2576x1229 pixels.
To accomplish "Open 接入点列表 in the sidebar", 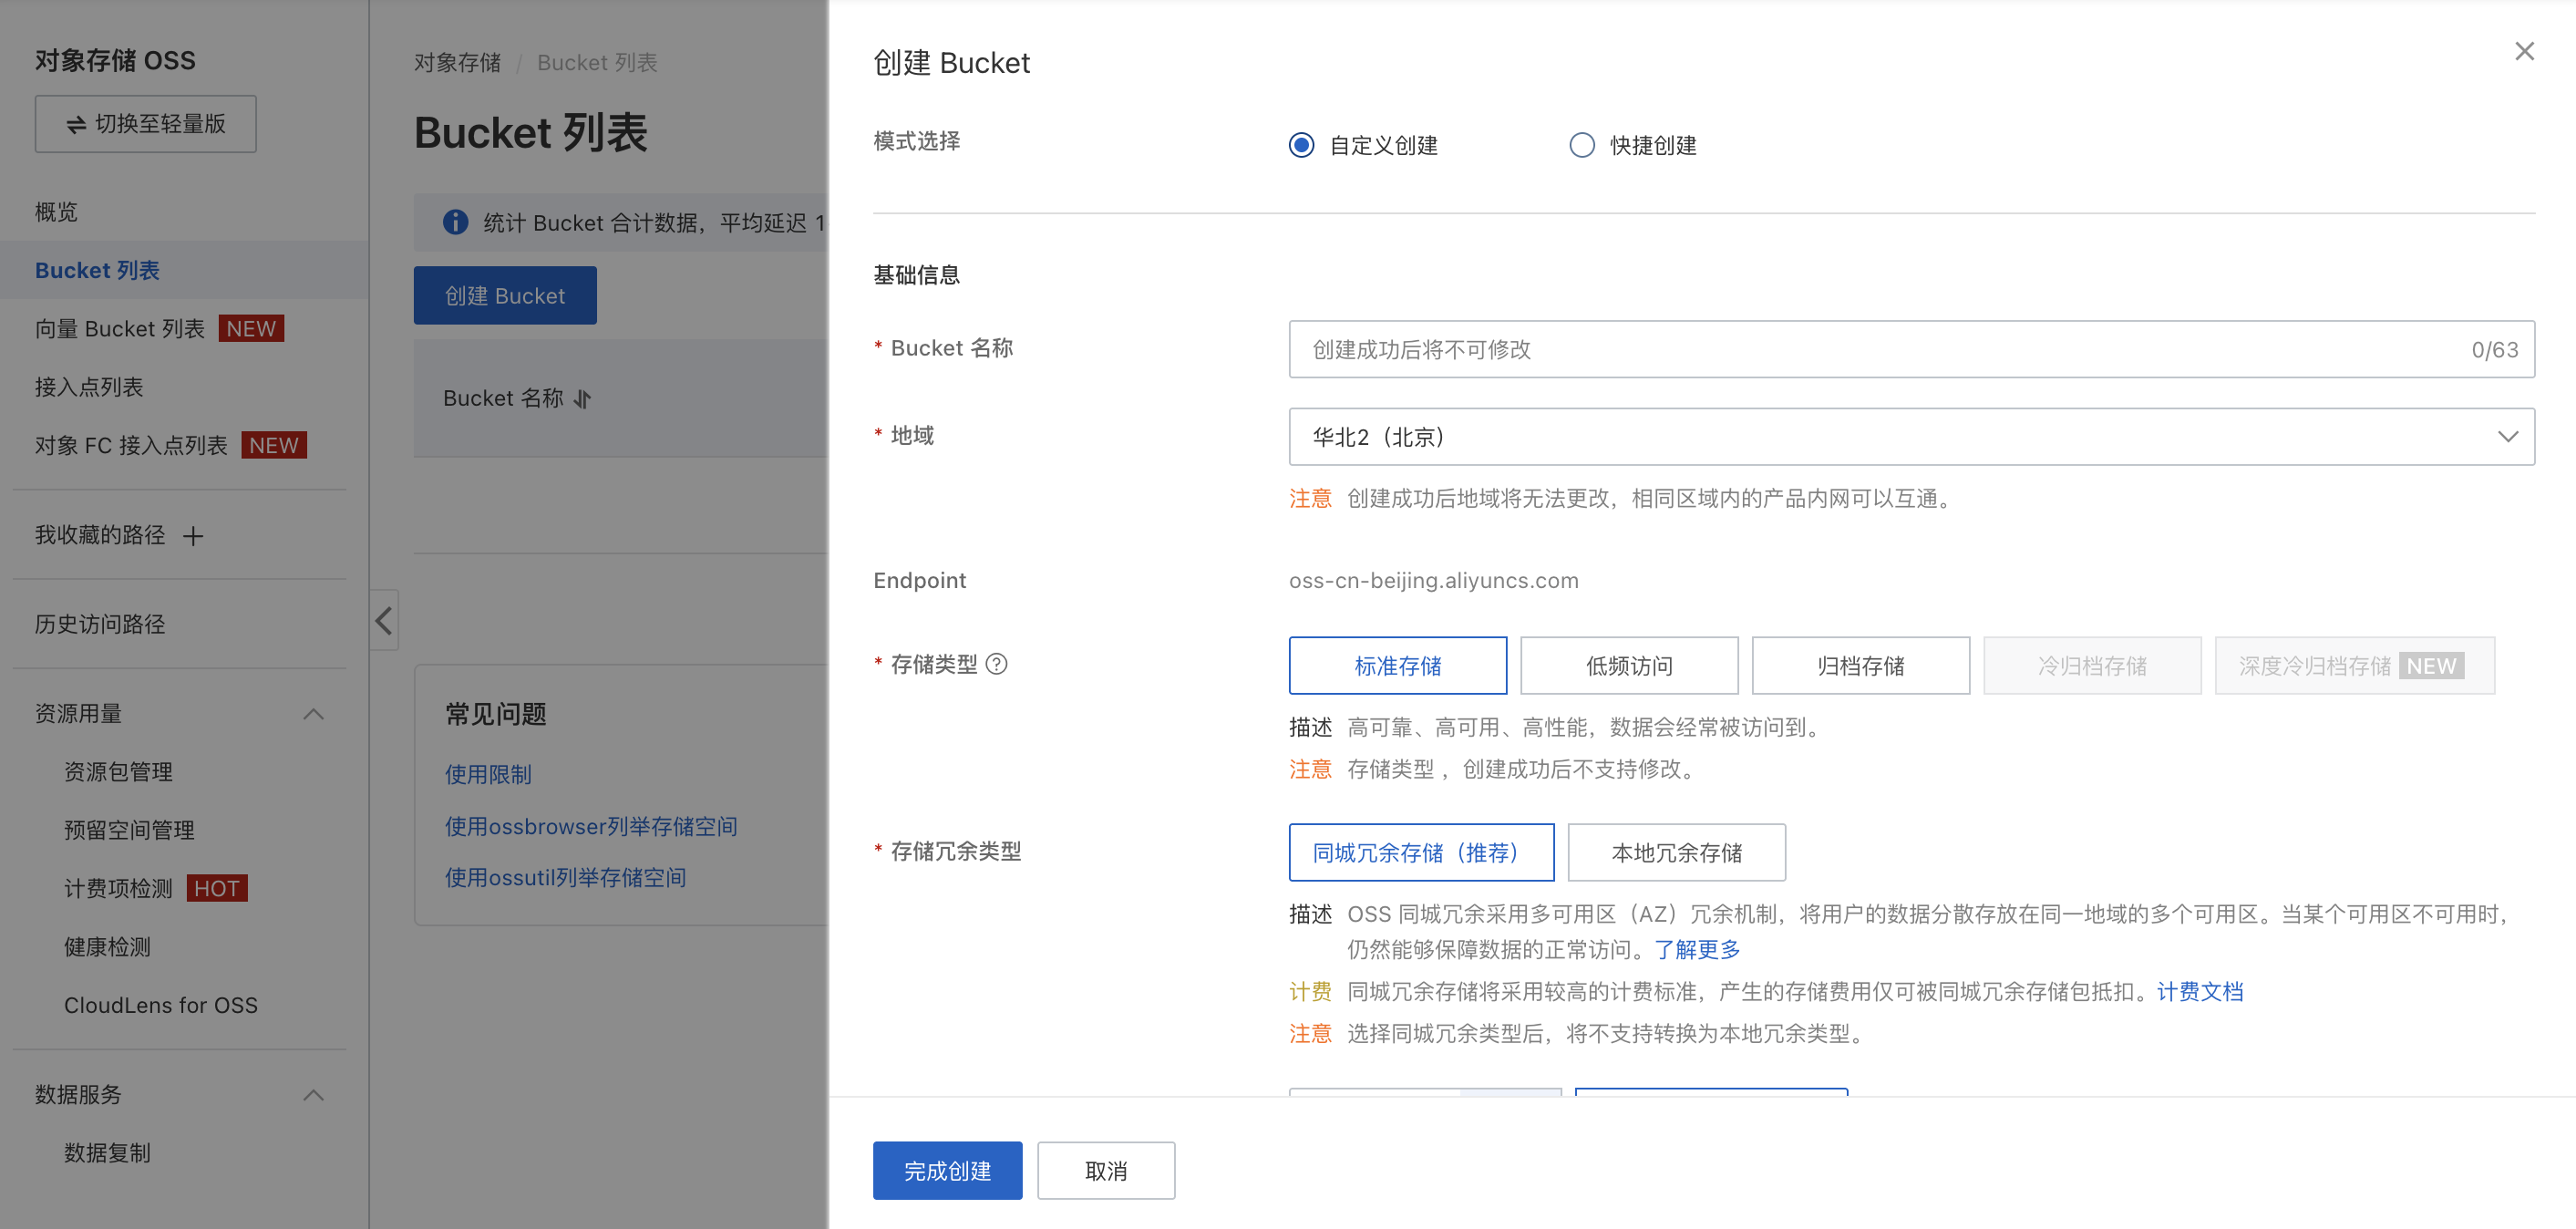I will coord(89,387).
